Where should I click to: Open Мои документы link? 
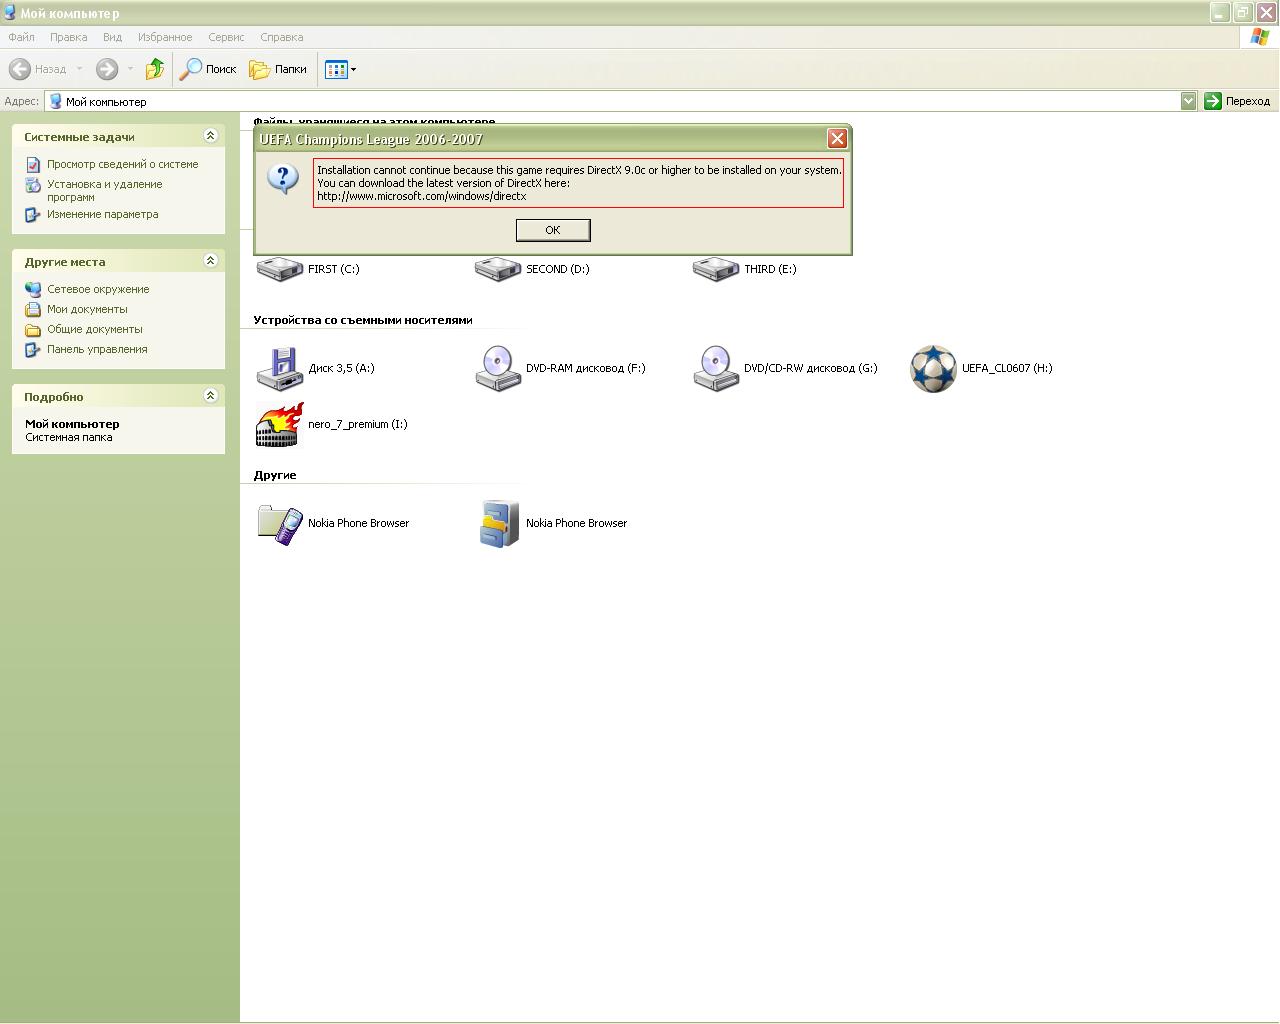pos(87,309)
